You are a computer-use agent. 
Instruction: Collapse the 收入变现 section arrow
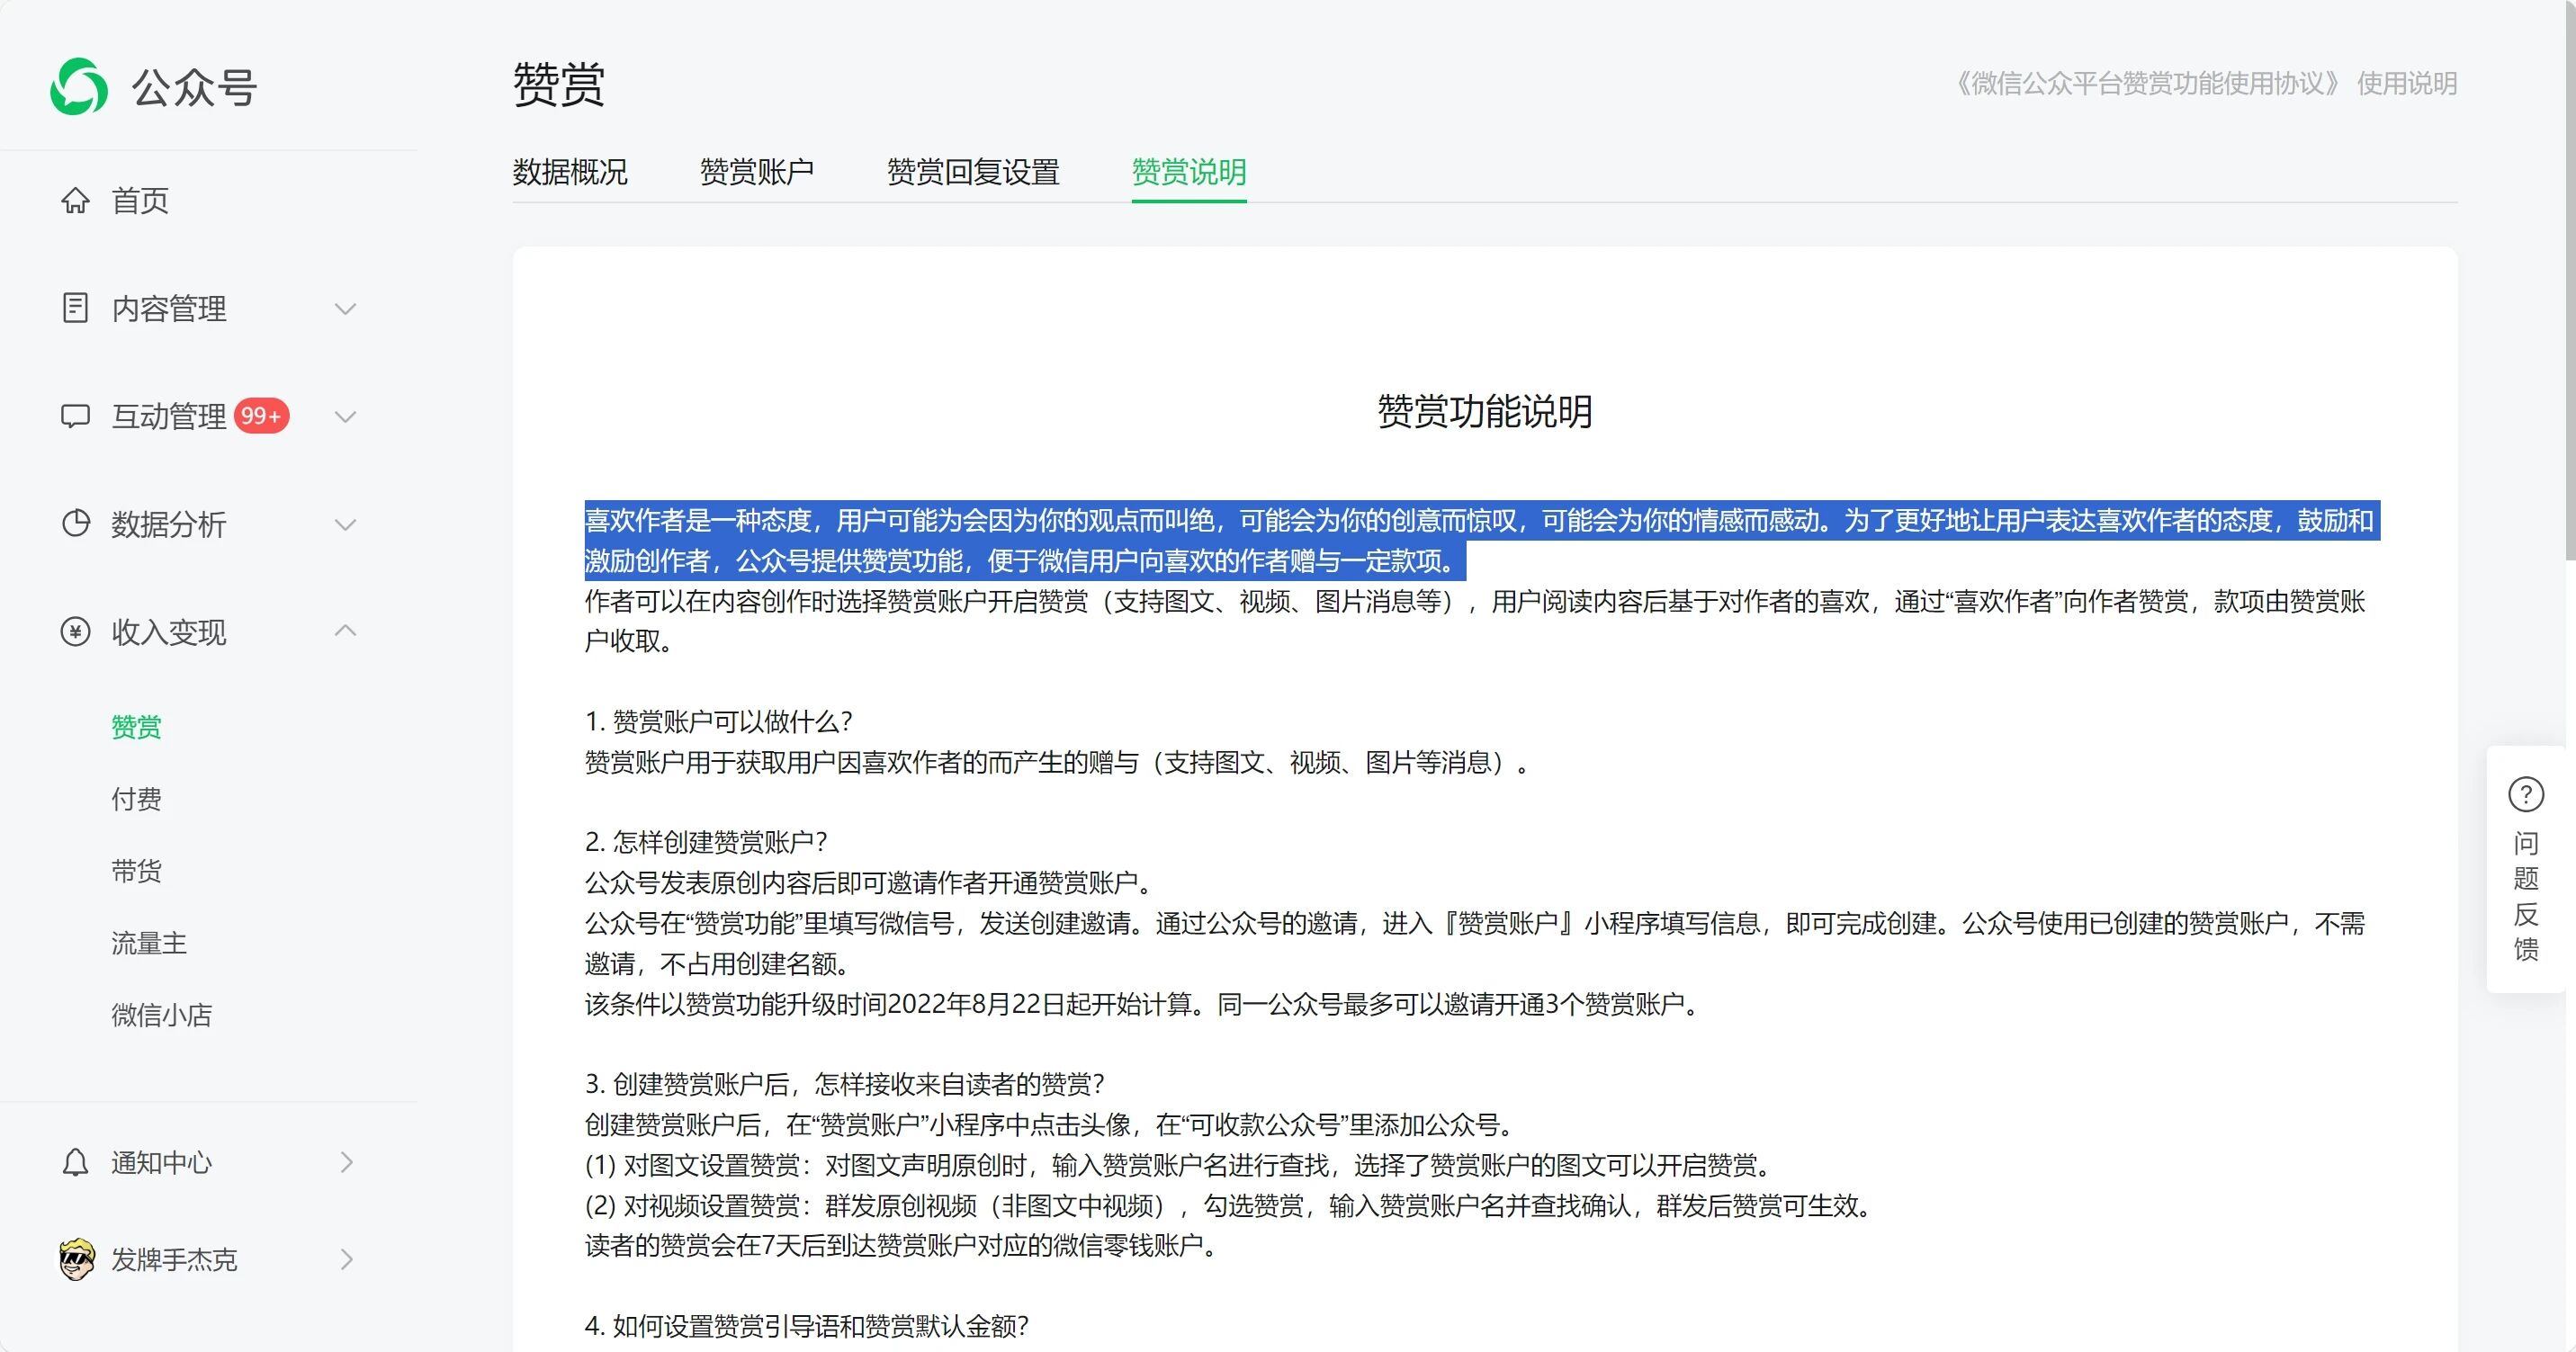(345, 630)
